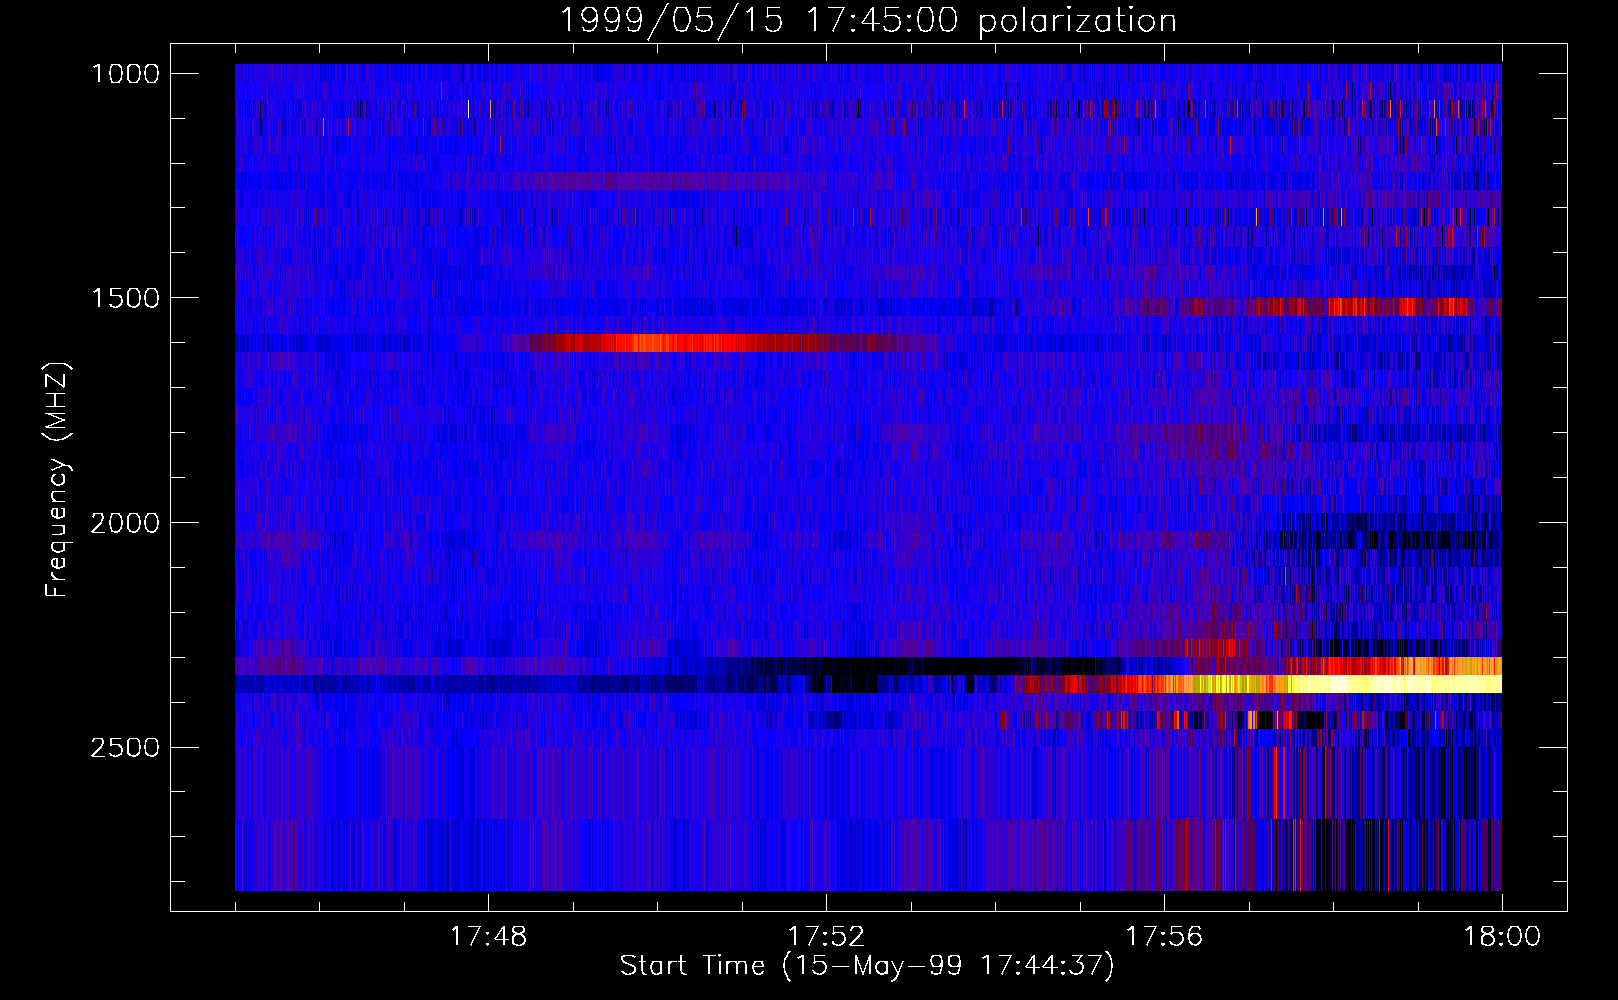This screenshot has width=1618, height=1000.
Task: Click the plot title '1999/05/15 17:45:00 polarization'
Action: point(867,20)
